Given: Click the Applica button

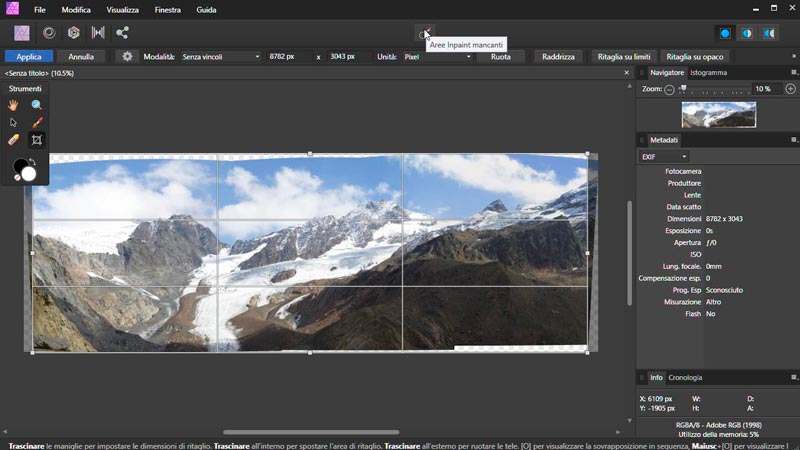Looking at the screenshot, I should coord(29,57).
